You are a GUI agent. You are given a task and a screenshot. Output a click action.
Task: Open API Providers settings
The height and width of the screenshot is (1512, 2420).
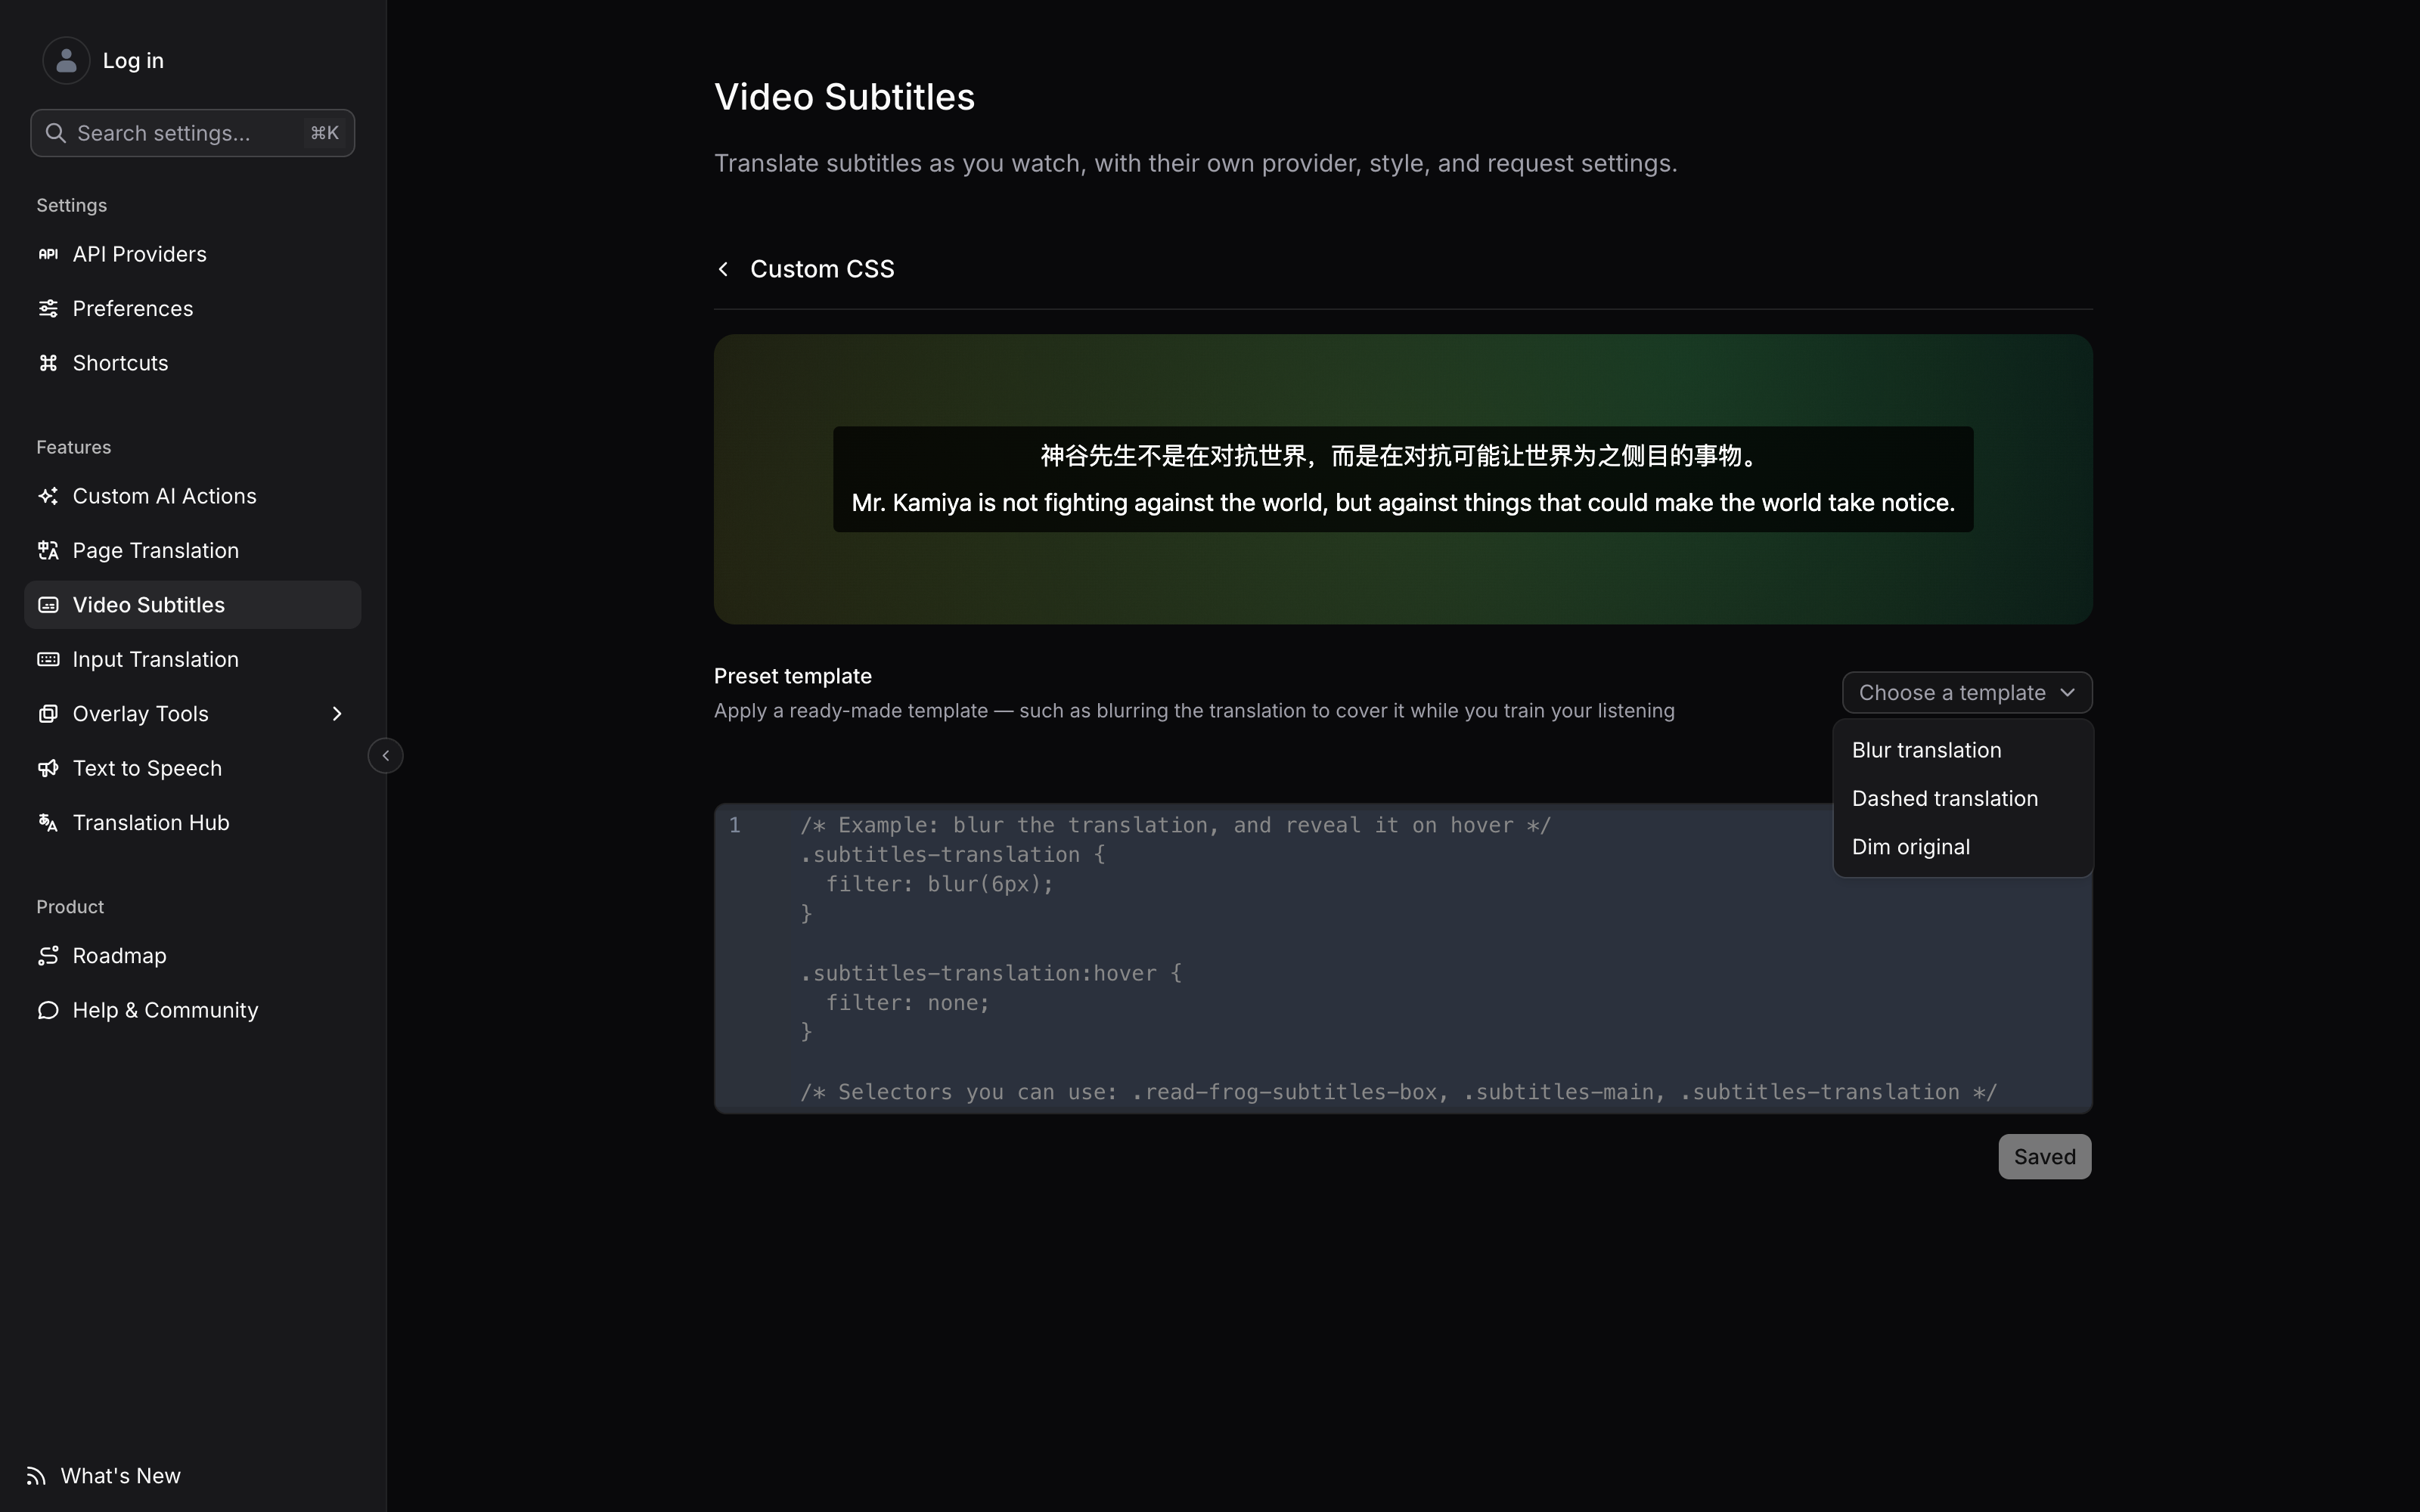point(193,254)
